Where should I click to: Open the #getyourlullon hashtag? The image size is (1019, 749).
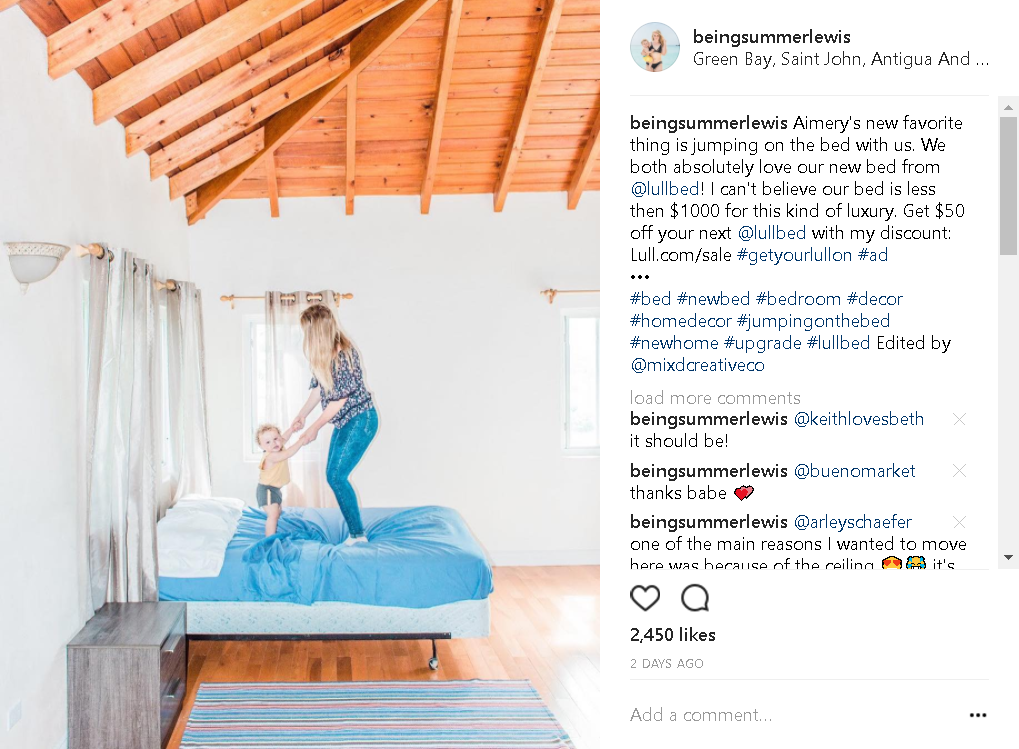click(x=794, y=255)
